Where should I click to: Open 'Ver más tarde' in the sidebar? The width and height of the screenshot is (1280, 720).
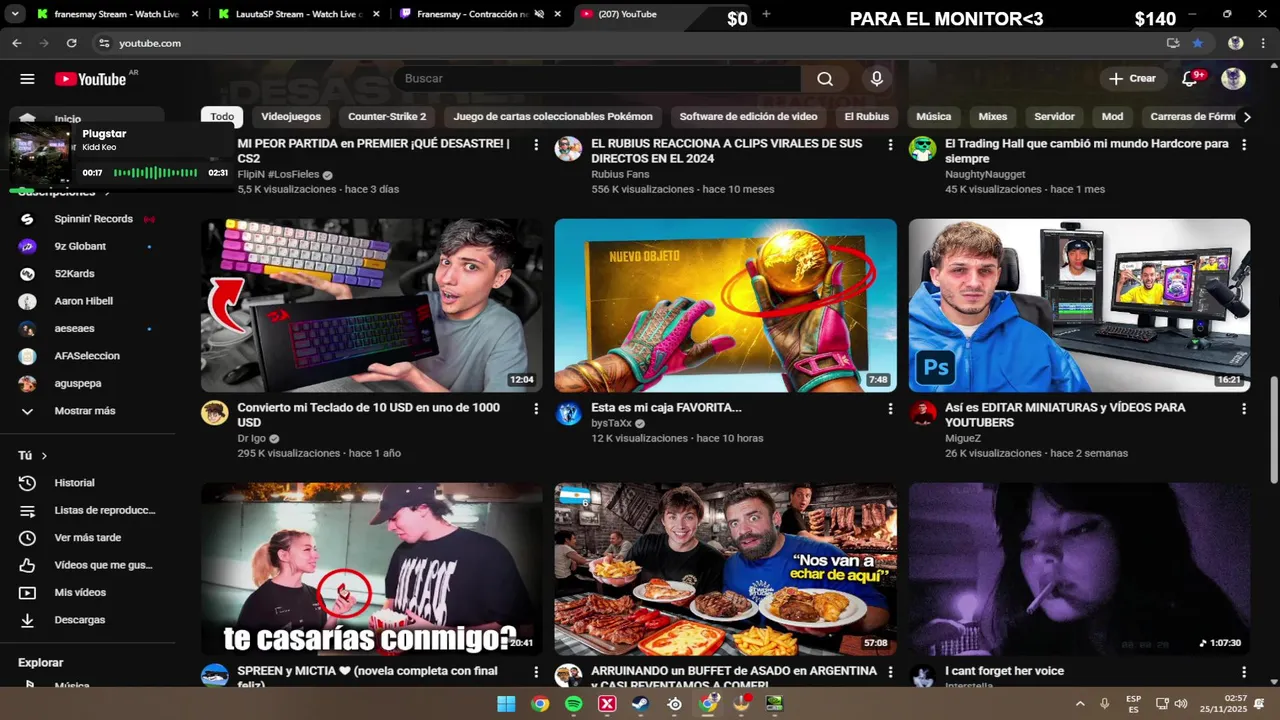click(x=88, y=538)
